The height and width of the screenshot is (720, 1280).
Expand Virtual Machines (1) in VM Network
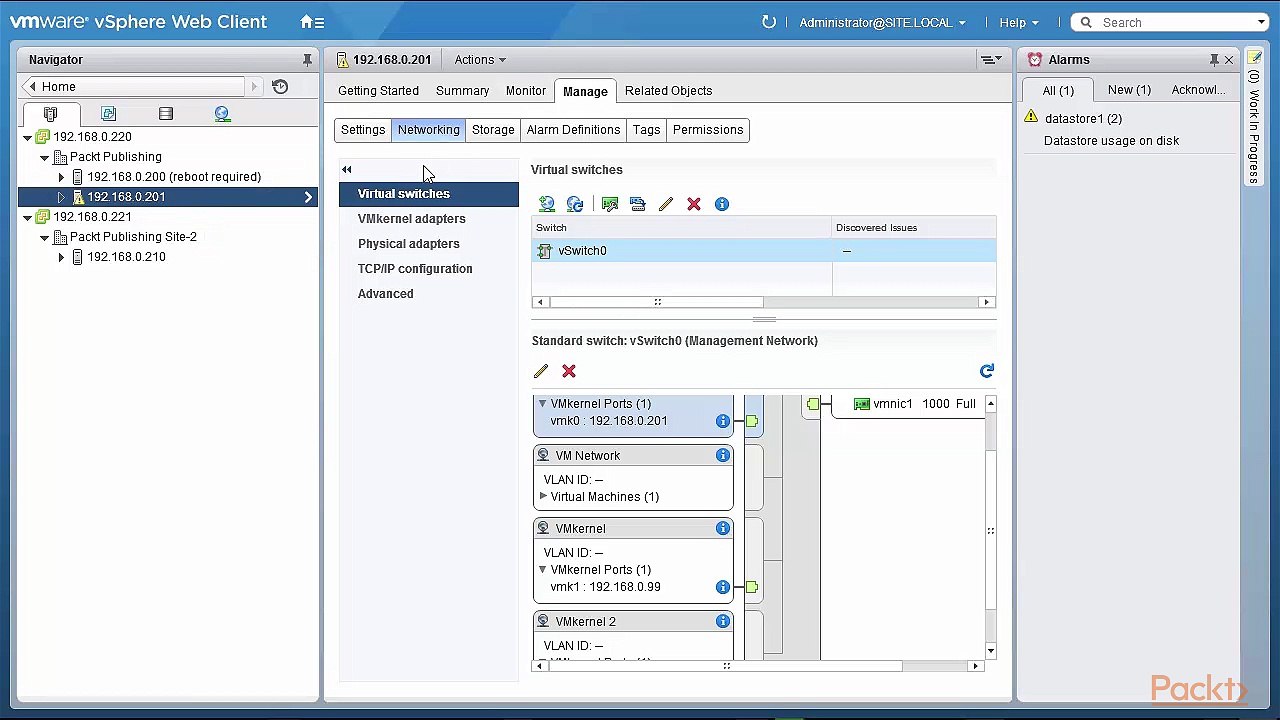coord(543,496)
